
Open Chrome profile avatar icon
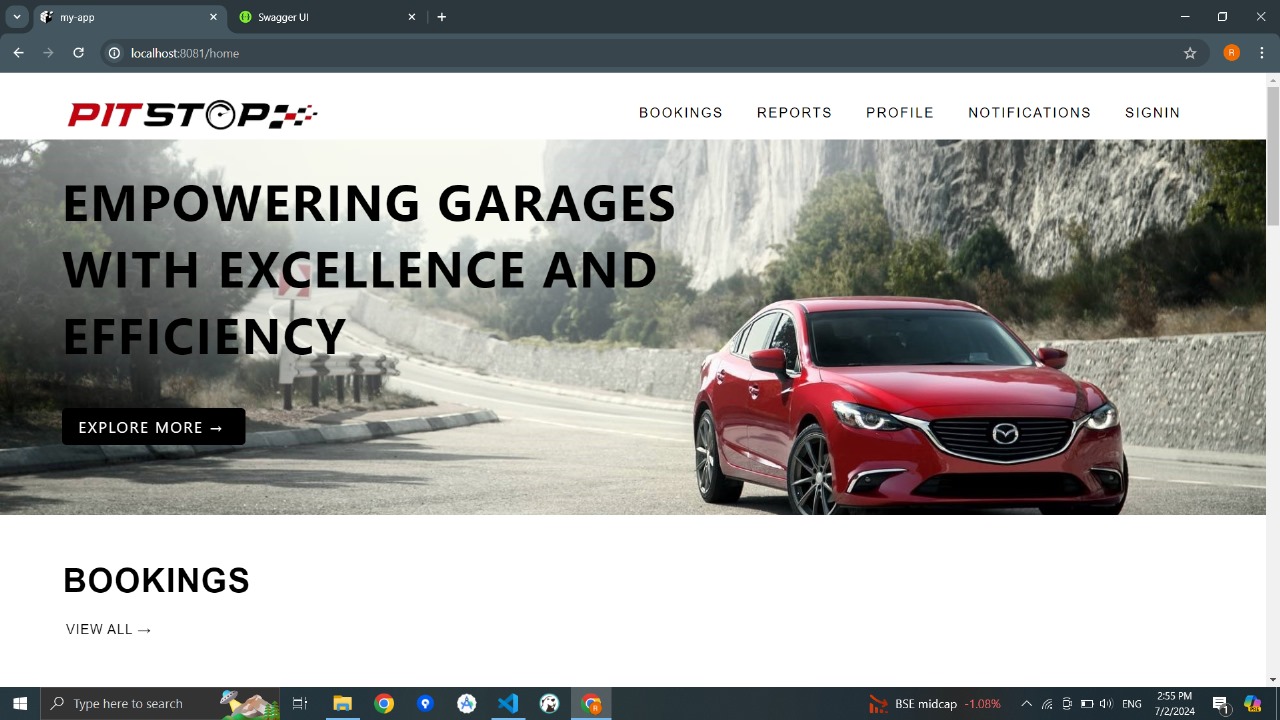point(1231,53)
